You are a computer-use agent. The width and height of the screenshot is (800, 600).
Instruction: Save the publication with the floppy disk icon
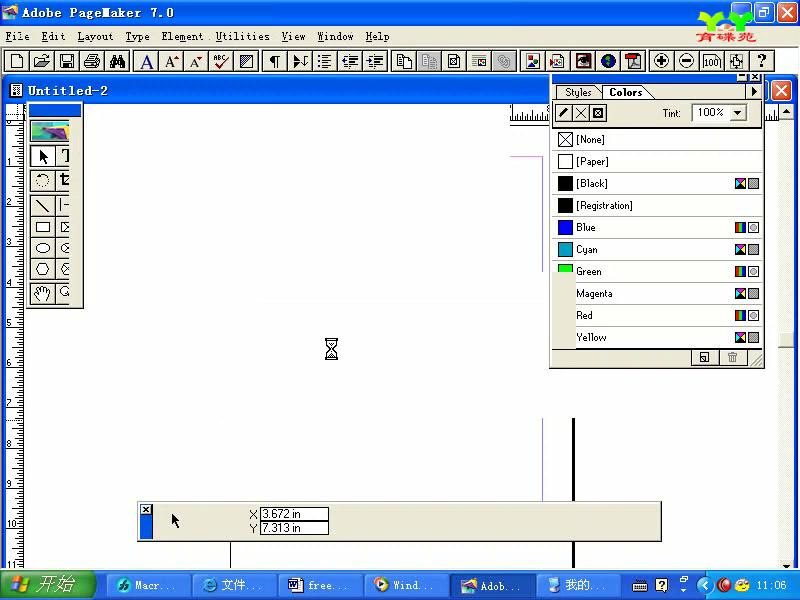(67, 62)
